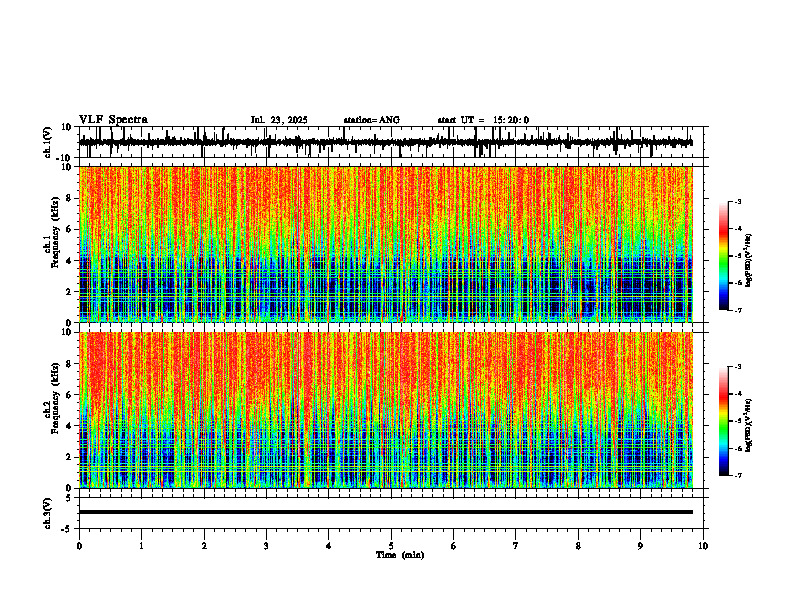792x612 pixels.
Task: Click the 'Jul 23, 2025' date text
Action: 279,120
